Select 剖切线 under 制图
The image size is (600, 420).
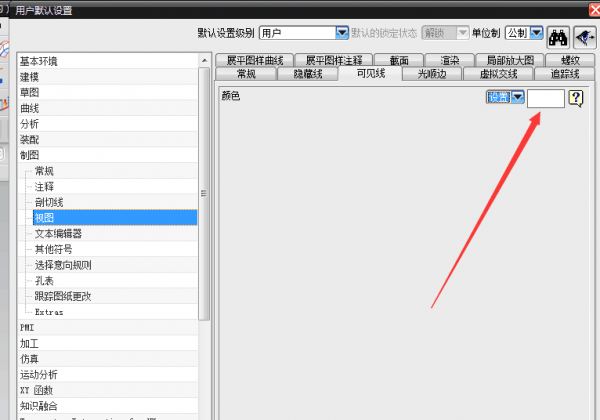(115, 202)
